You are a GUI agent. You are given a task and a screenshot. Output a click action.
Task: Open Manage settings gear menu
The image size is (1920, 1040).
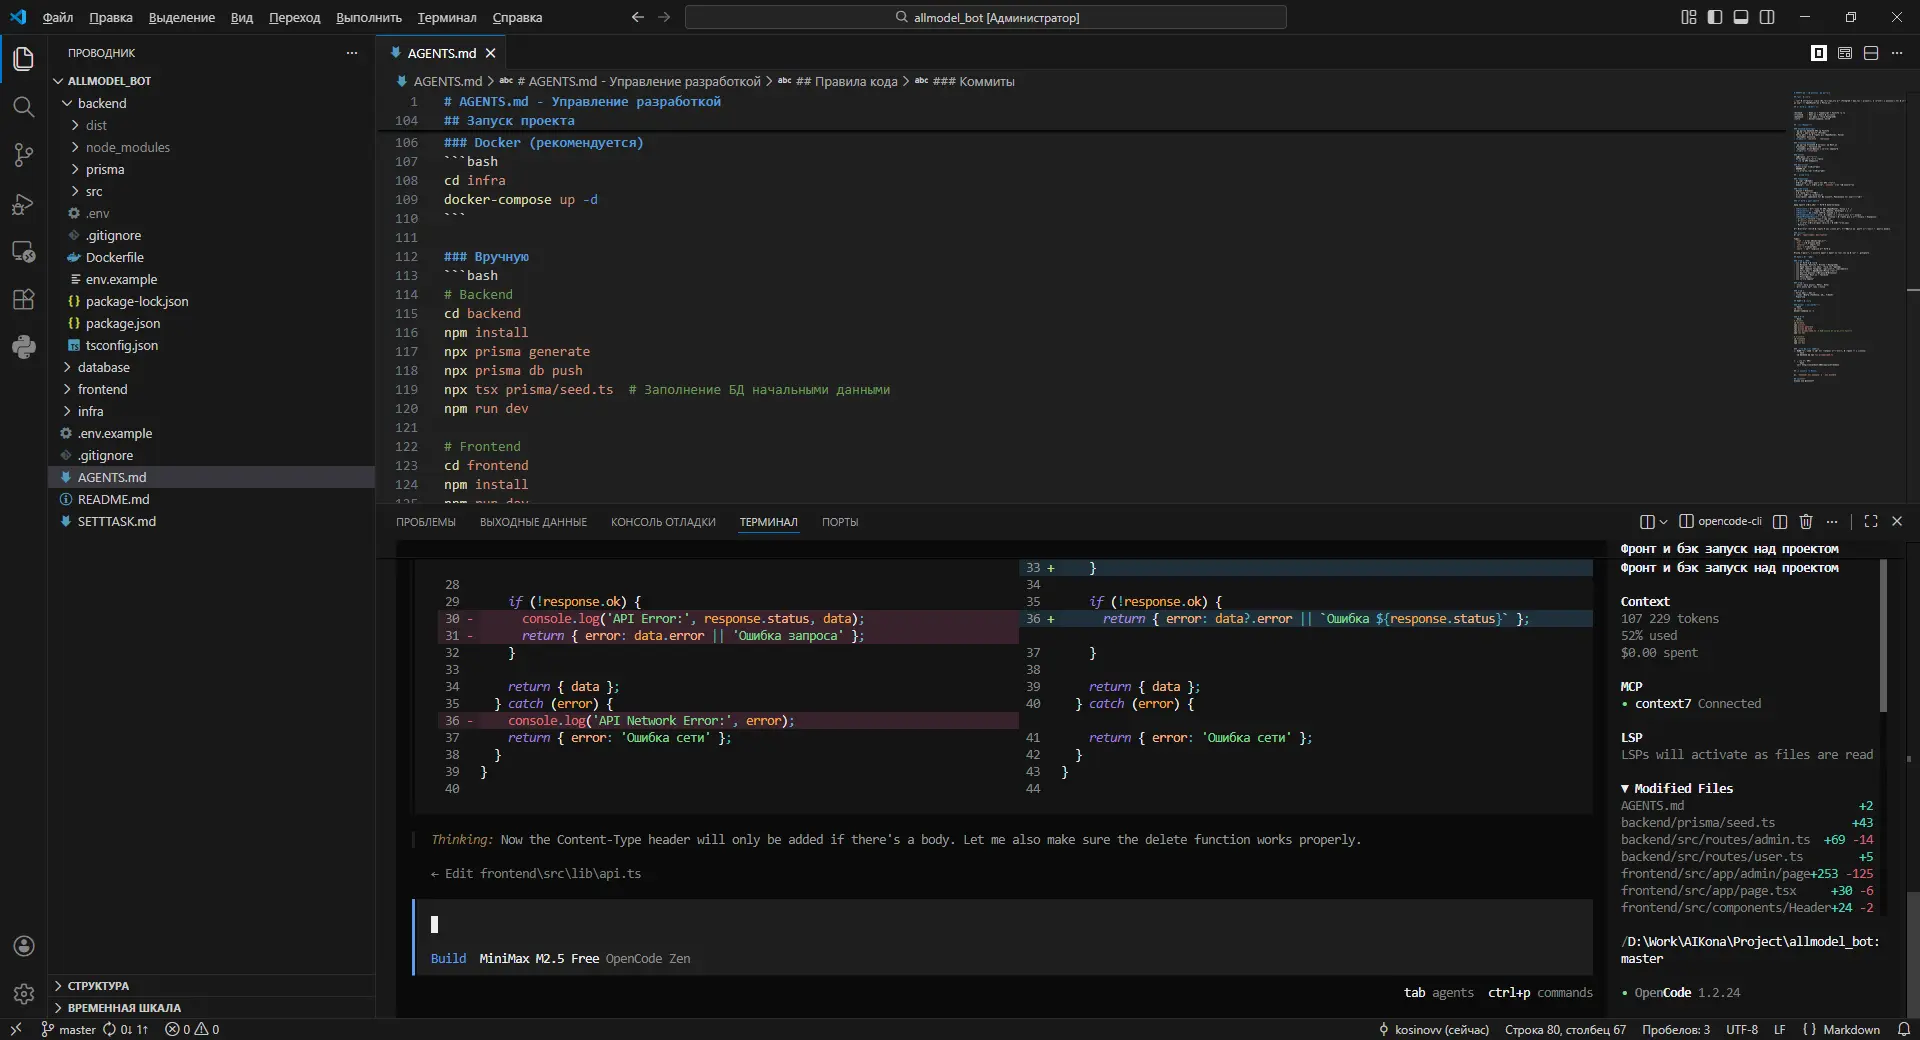pyautogui.click(x=24, y=994)
